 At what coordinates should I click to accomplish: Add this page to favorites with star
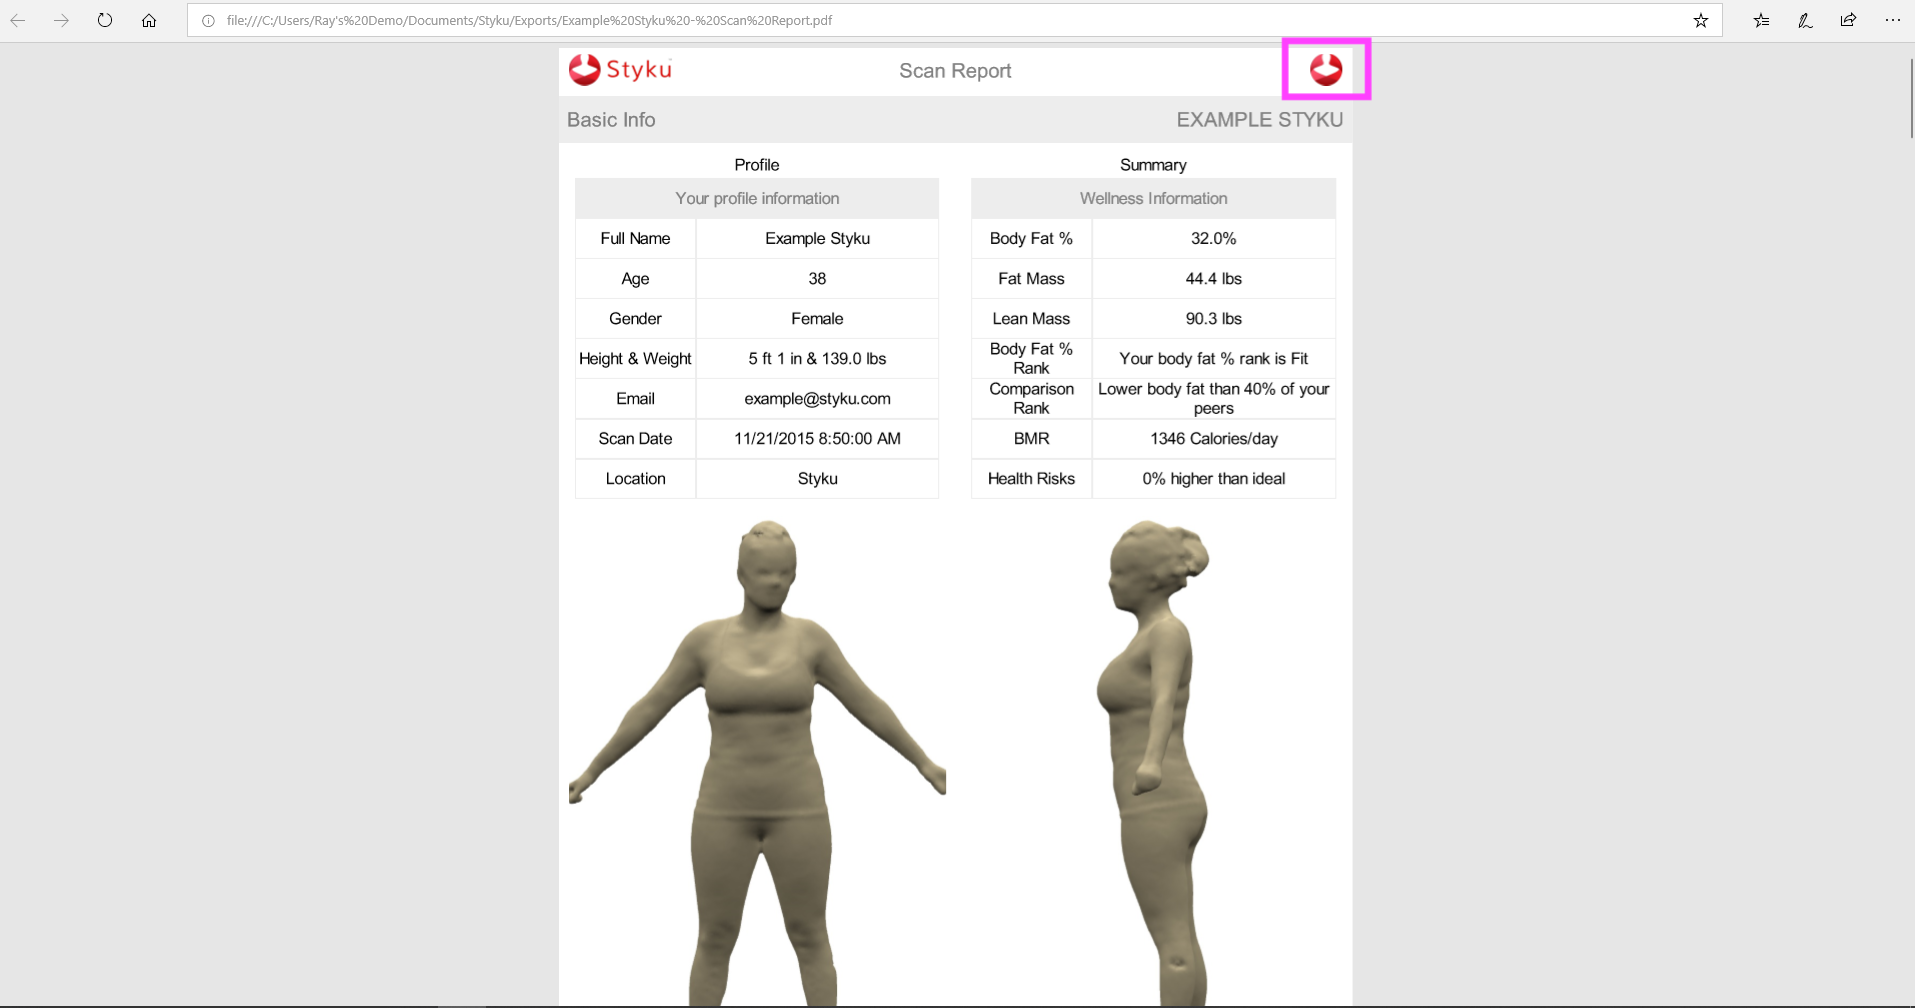1700,20
